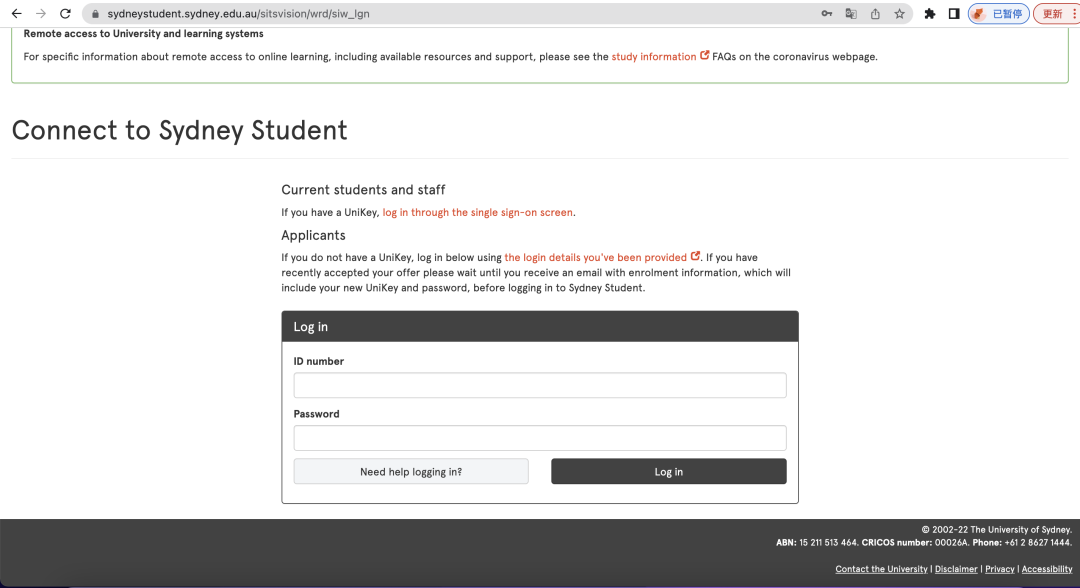Reload the page with the refresh icon
Image resolution: width=1080 pixels, height=588 pixels.
click(66, 14)
